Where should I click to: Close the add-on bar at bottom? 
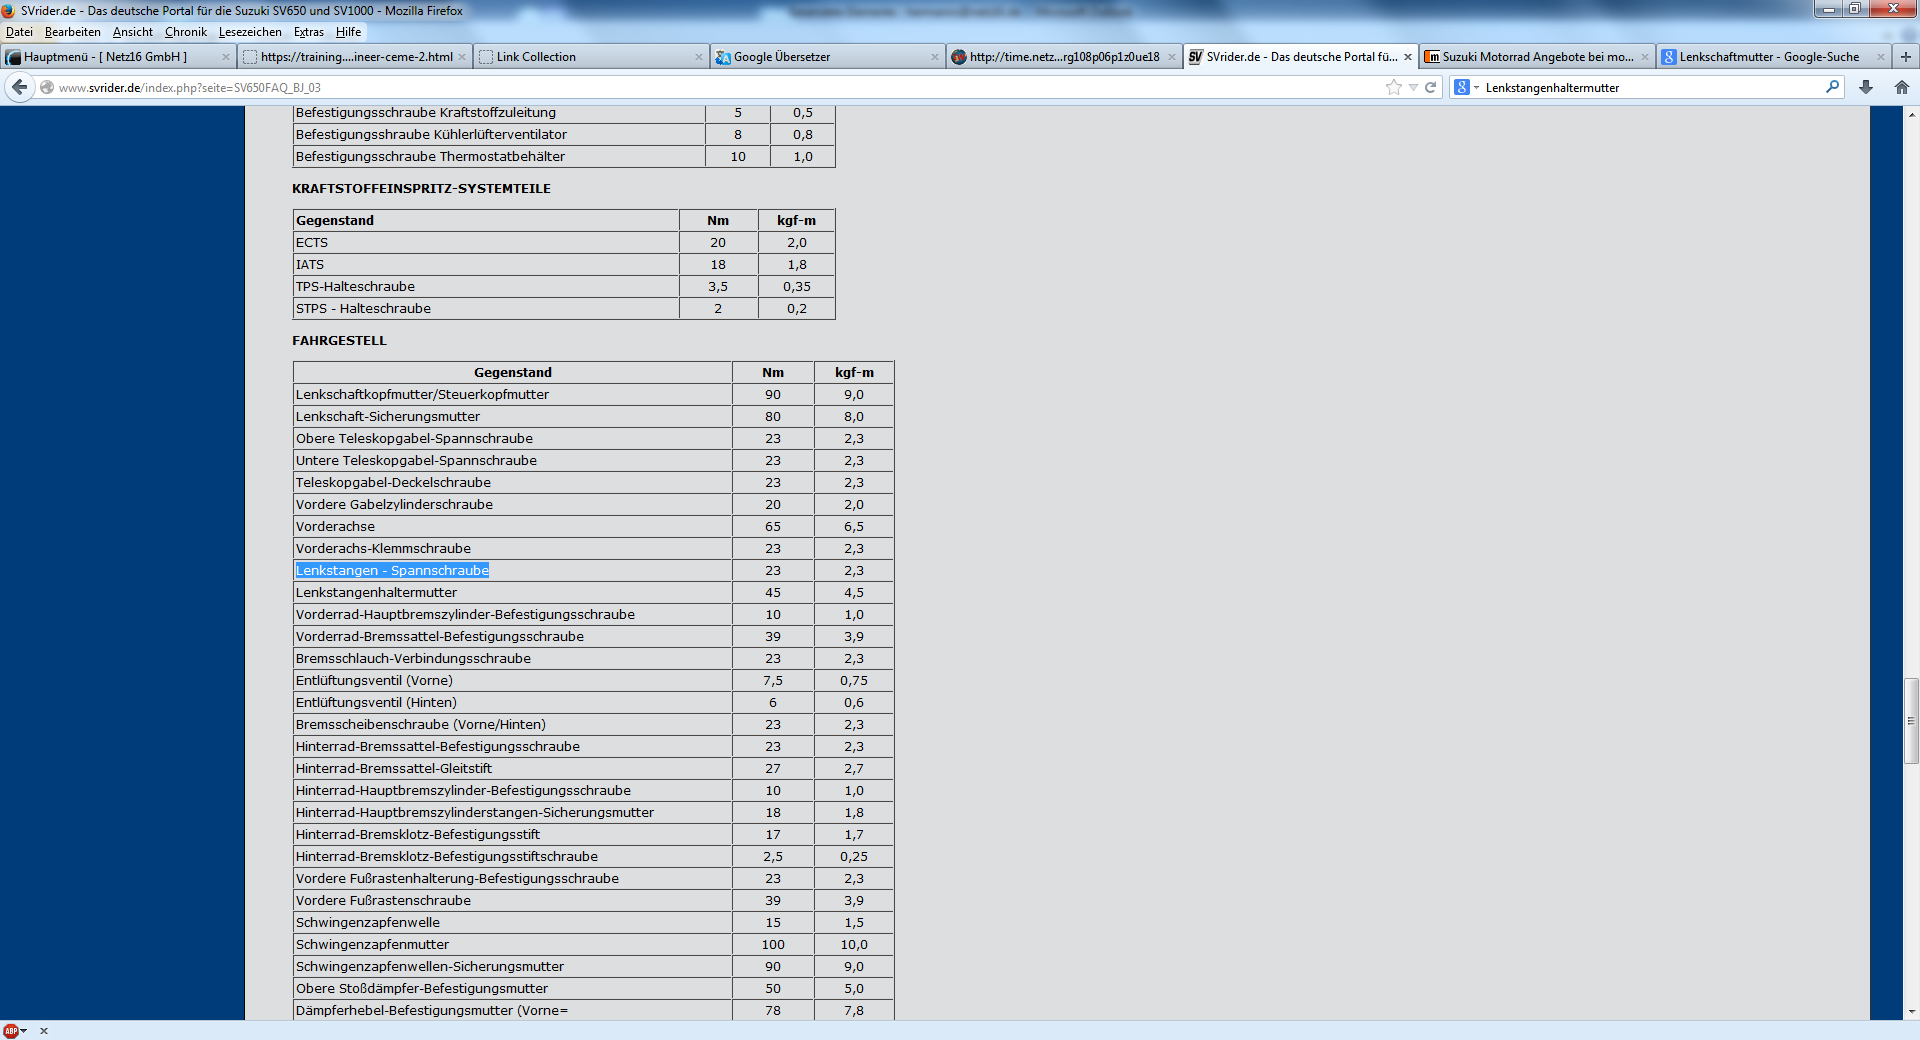pyautogui.click(x=44, y=1031)
